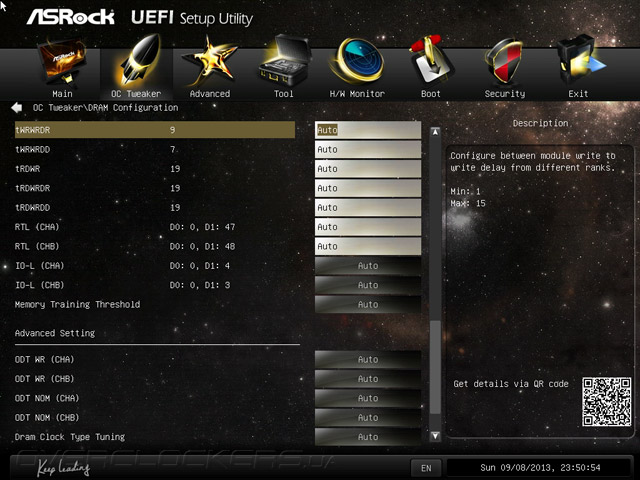The height and width of the screenshot is (480, 640).
Task: Click the RTL (CHA) Auto input field
Action: point(368,227)
